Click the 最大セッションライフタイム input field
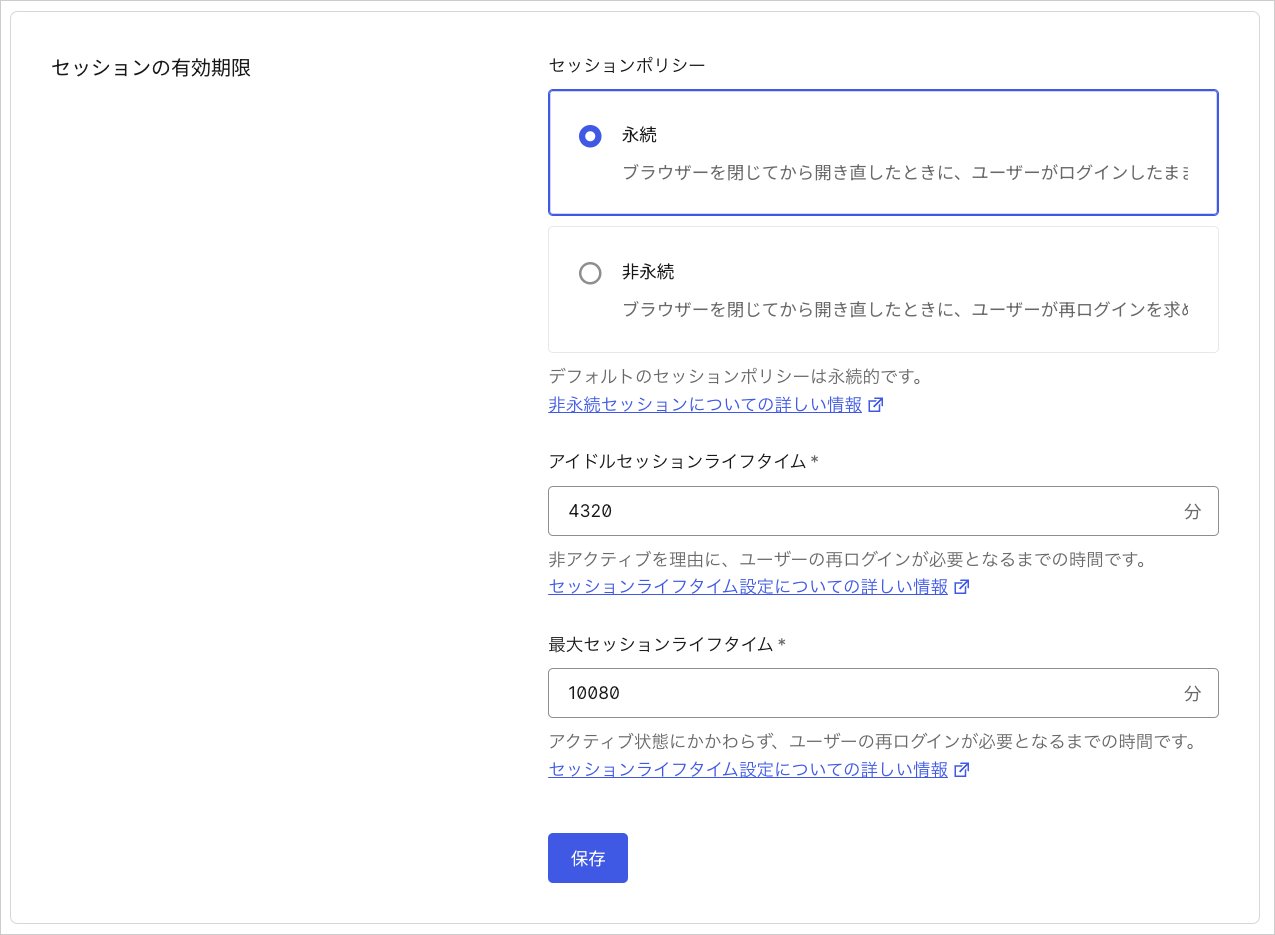 [x=882, y=693]
